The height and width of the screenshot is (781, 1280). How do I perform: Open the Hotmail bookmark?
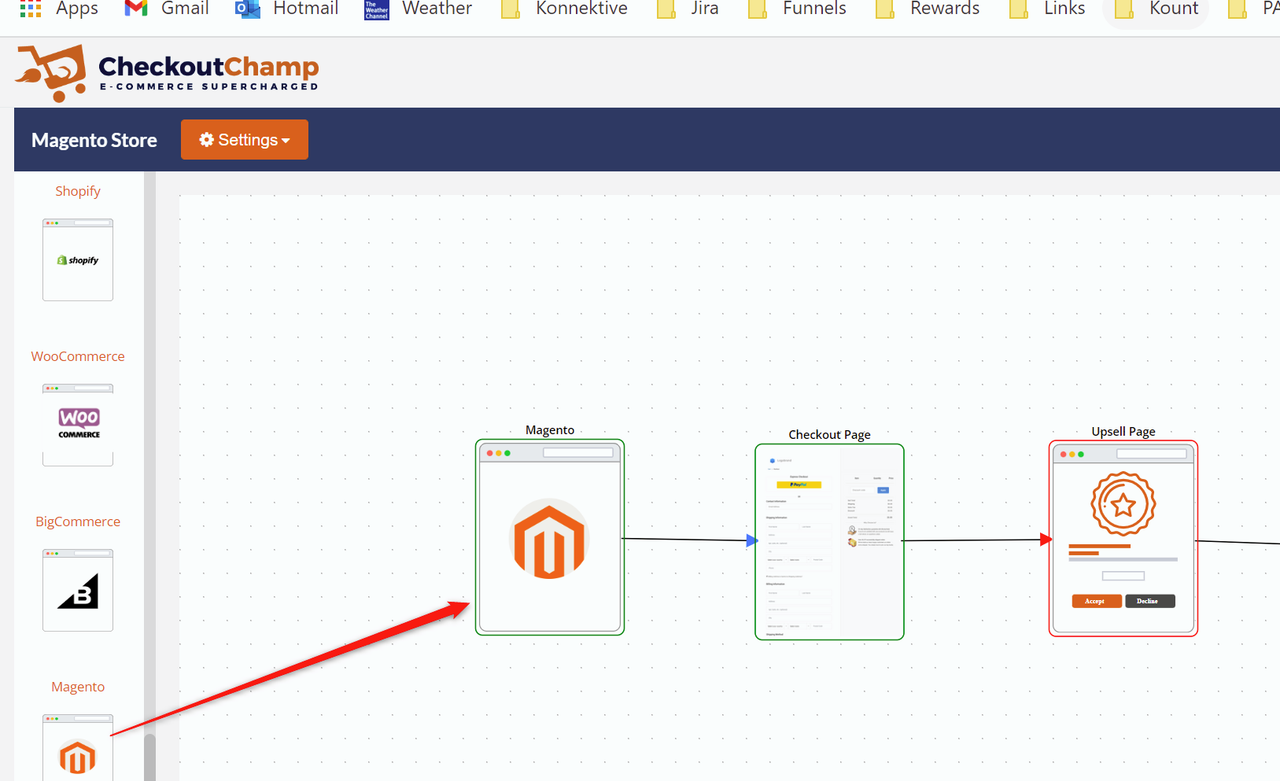click(x=287, y=9)
